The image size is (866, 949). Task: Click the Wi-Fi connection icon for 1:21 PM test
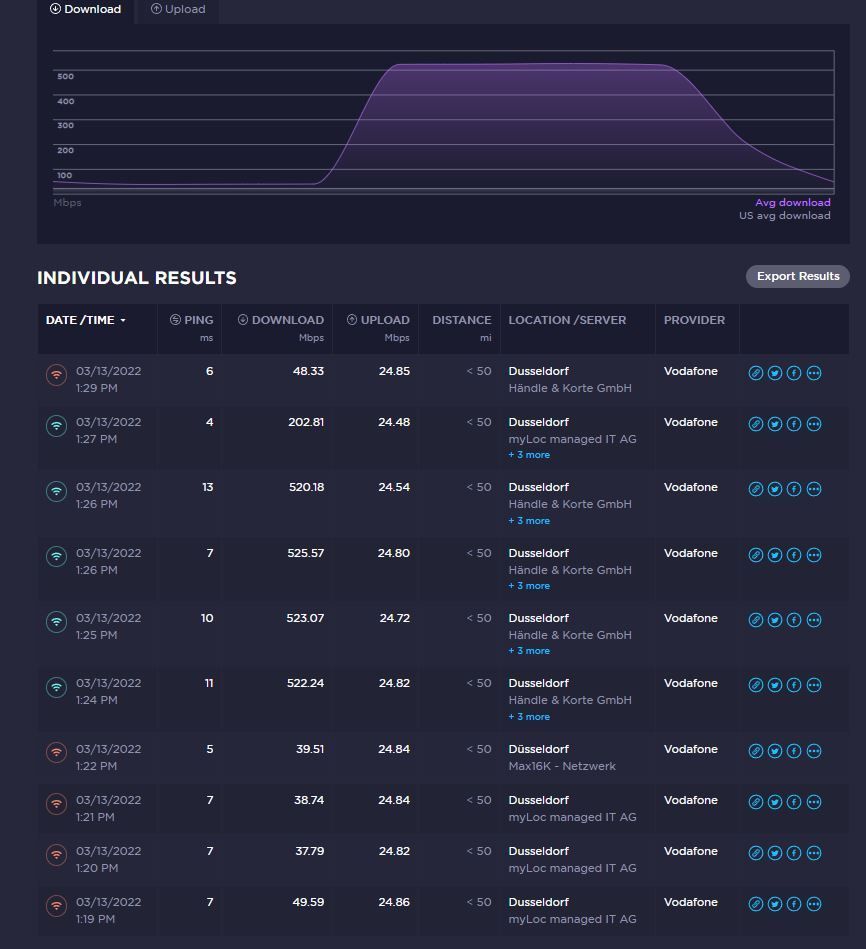coord(57,803)
